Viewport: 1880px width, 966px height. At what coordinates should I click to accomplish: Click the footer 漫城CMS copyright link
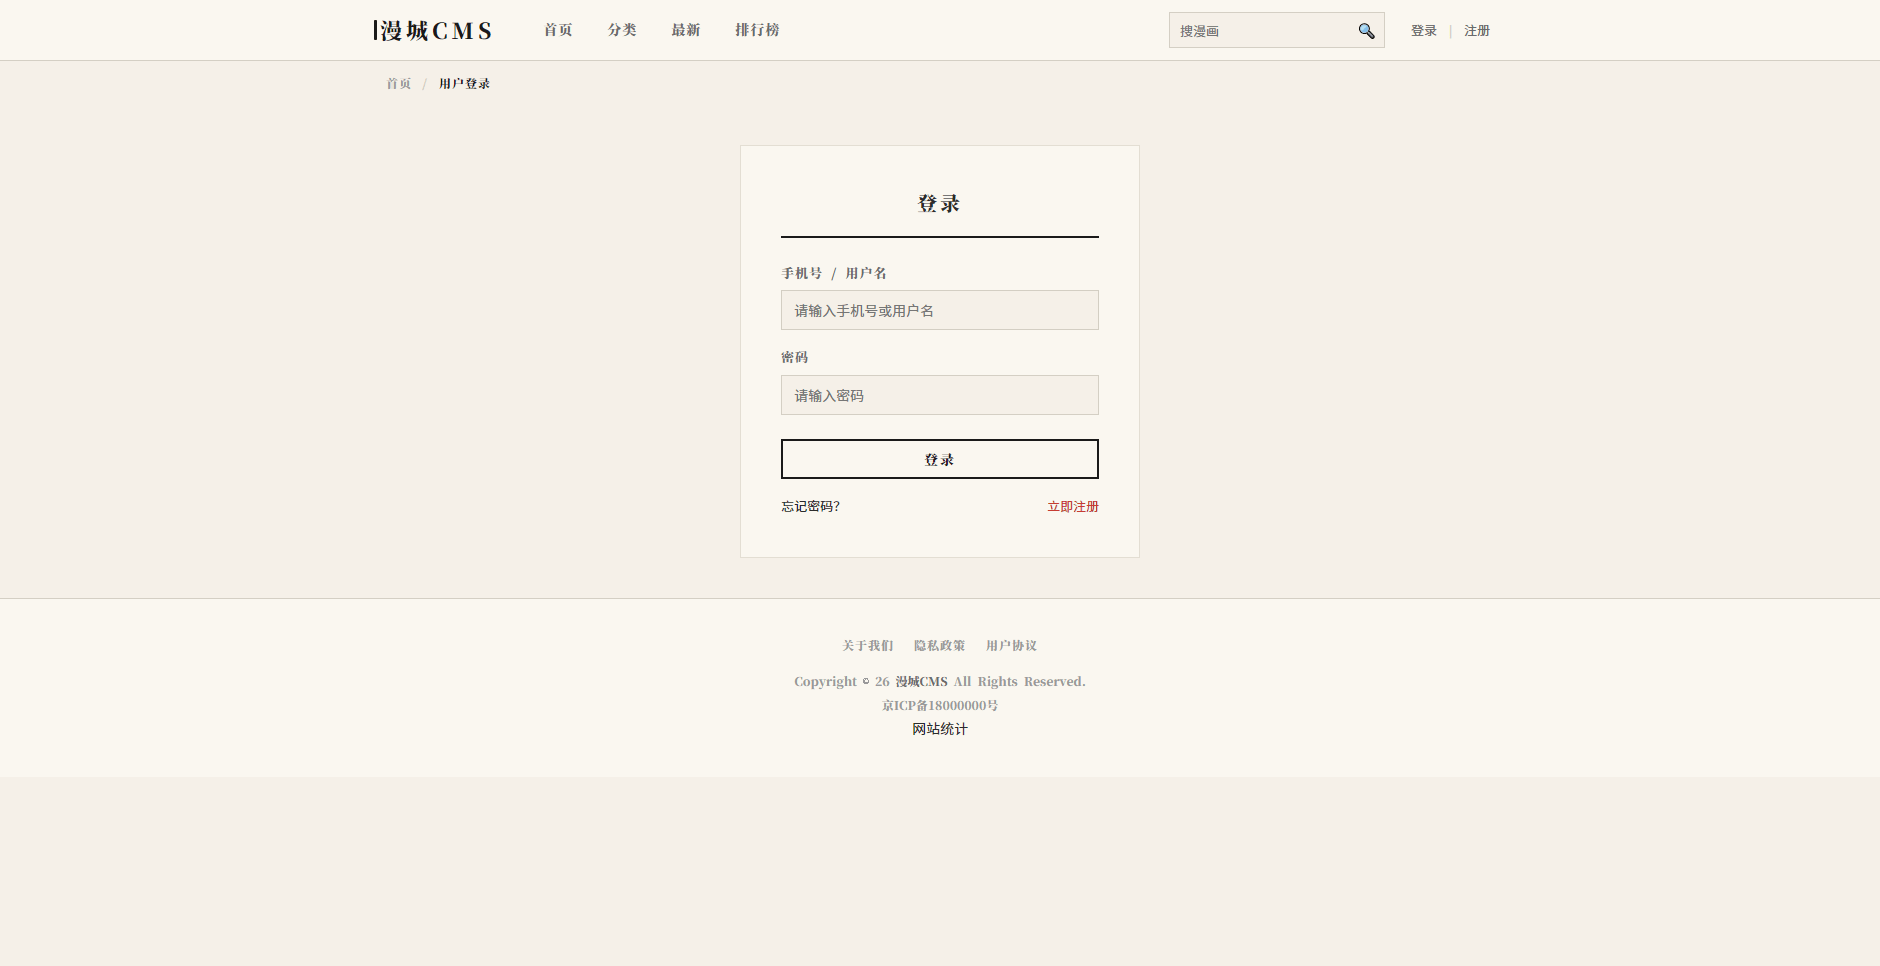pos(921,682)
